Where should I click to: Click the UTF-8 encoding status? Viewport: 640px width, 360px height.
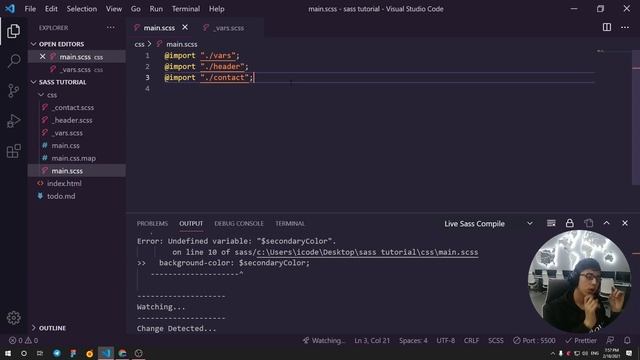[x=445, y=340]
